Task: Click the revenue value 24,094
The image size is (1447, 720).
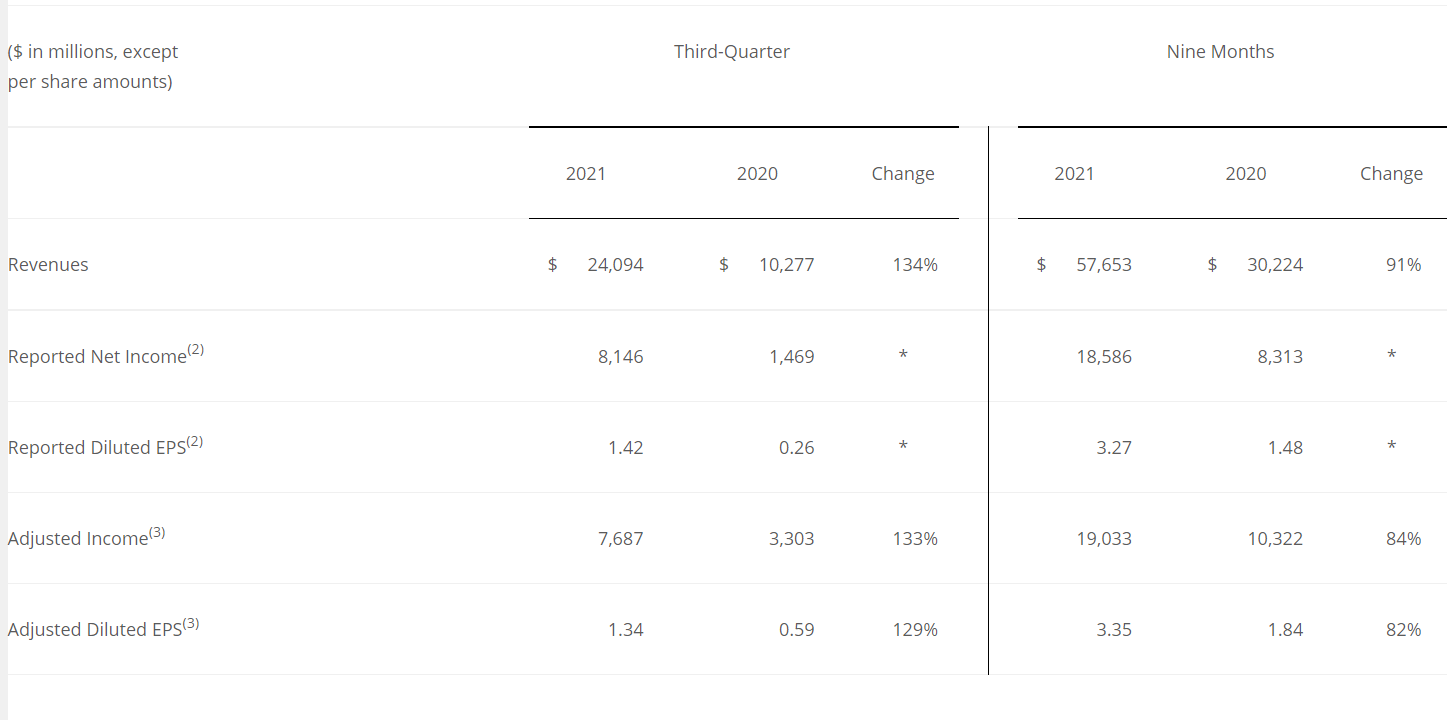Action: tap(615, 265)
